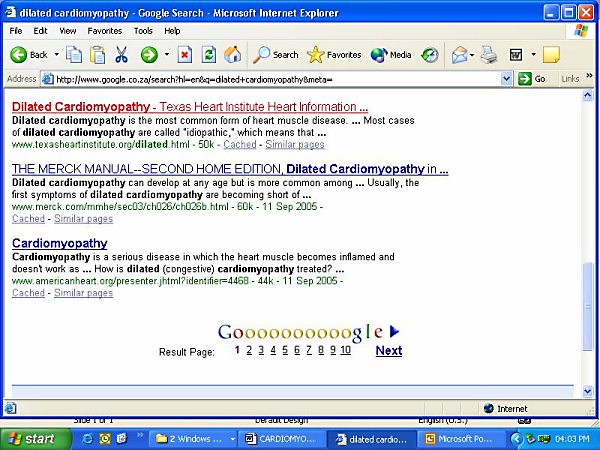Viewport: 600px width, 450px height.
Task: Open the File menu
Action: pos(16,31)
